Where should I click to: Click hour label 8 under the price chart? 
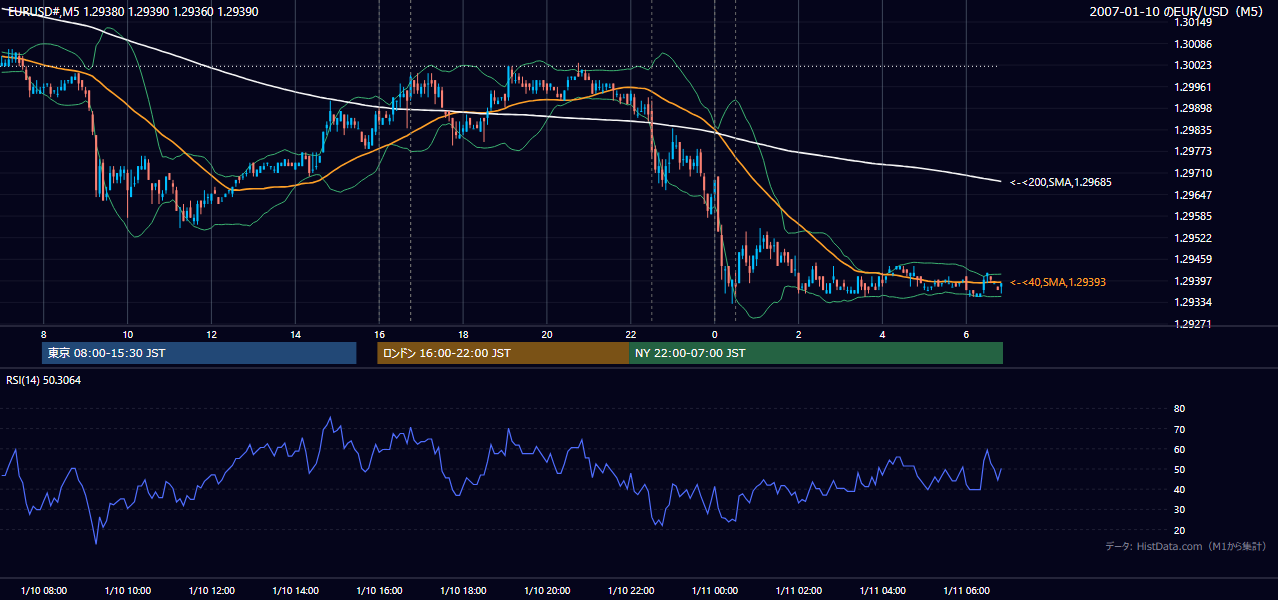pos(43,334)
